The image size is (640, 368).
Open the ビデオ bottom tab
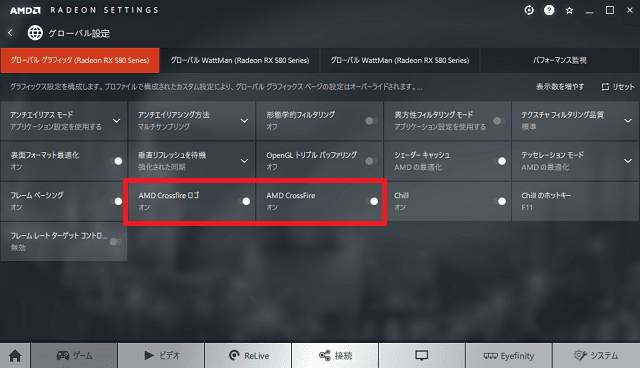[162, 356]
